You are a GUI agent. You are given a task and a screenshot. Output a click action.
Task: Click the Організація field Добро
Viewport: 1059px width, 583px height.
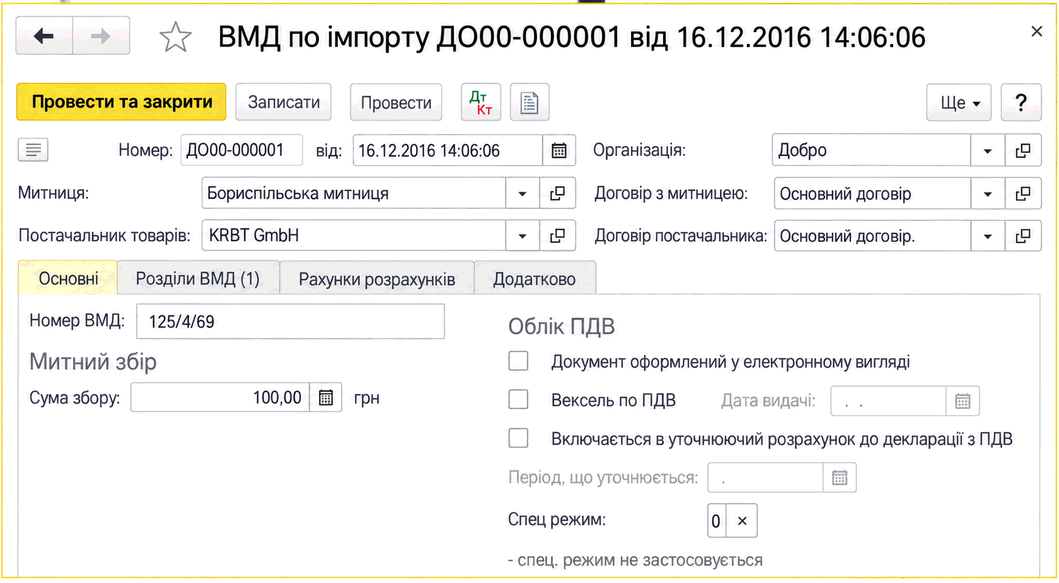872,150
